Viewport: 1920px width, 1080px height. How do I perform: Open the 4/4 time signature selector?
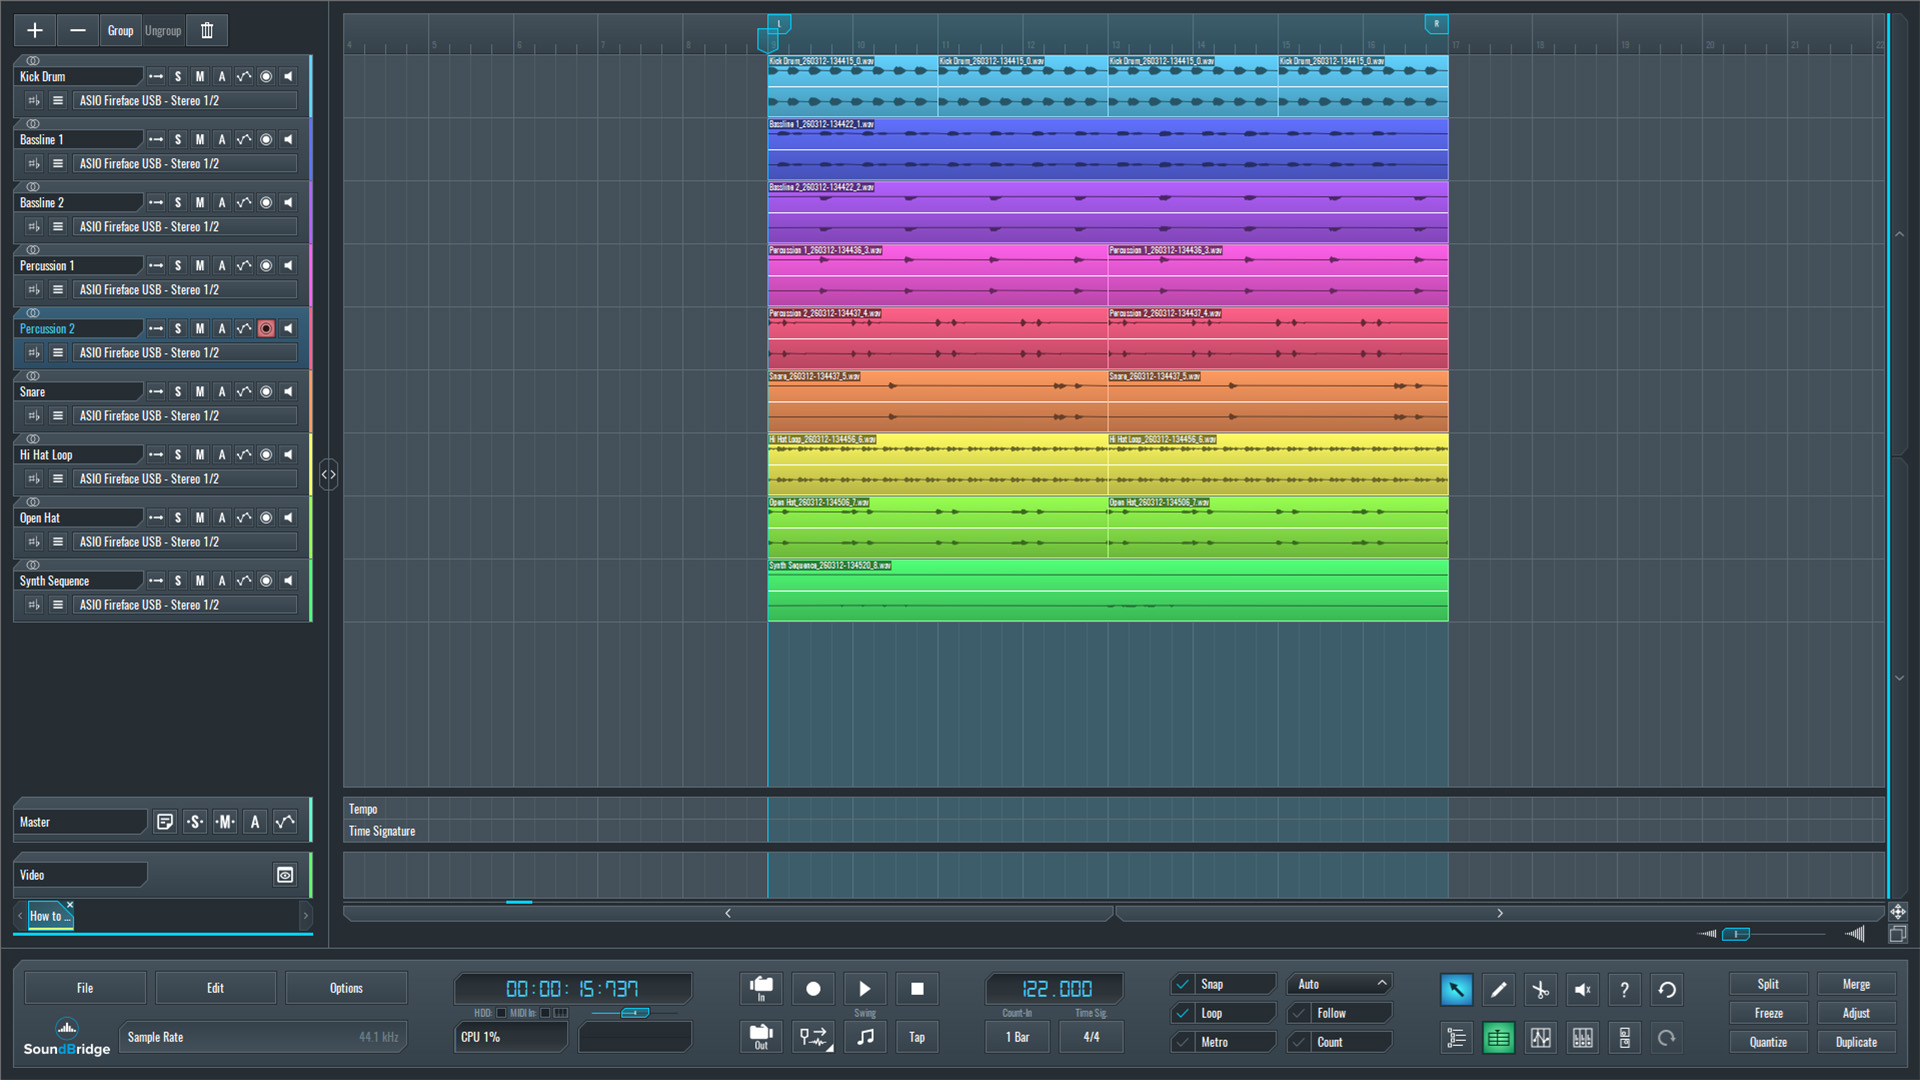(1091, 1037)
